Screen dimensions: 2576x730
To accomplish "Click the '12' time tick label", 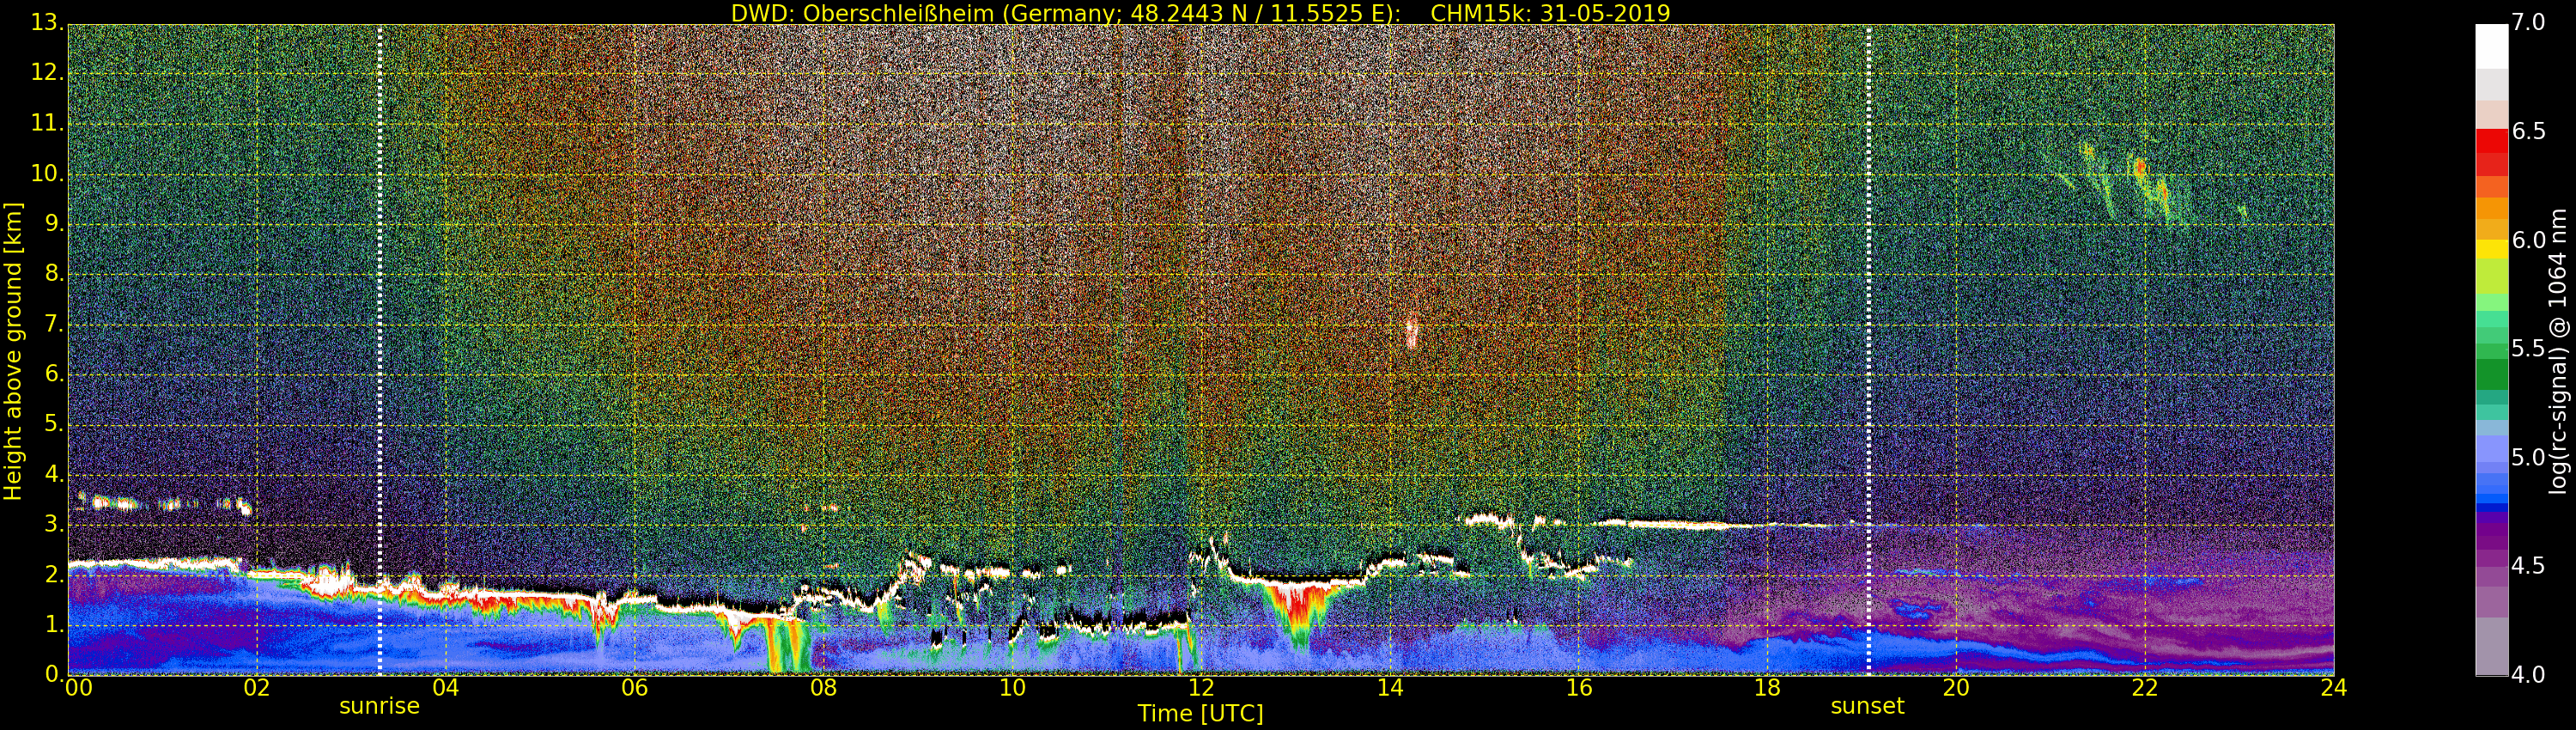I will pos(1201,687).
